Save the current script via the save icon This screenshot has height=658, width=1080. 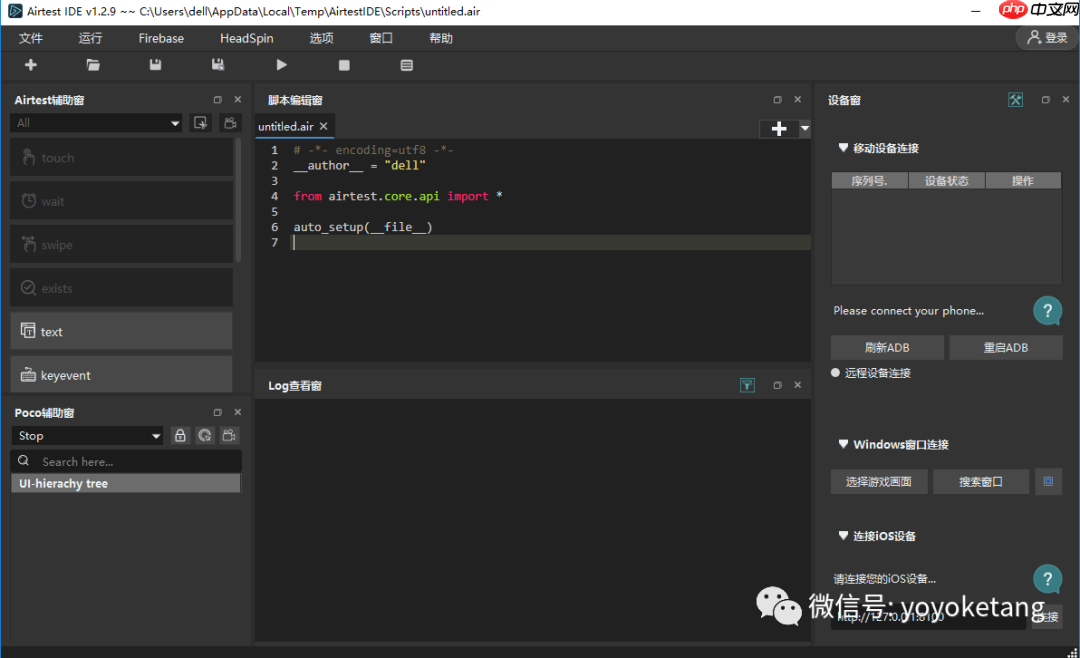click(154, 64)
